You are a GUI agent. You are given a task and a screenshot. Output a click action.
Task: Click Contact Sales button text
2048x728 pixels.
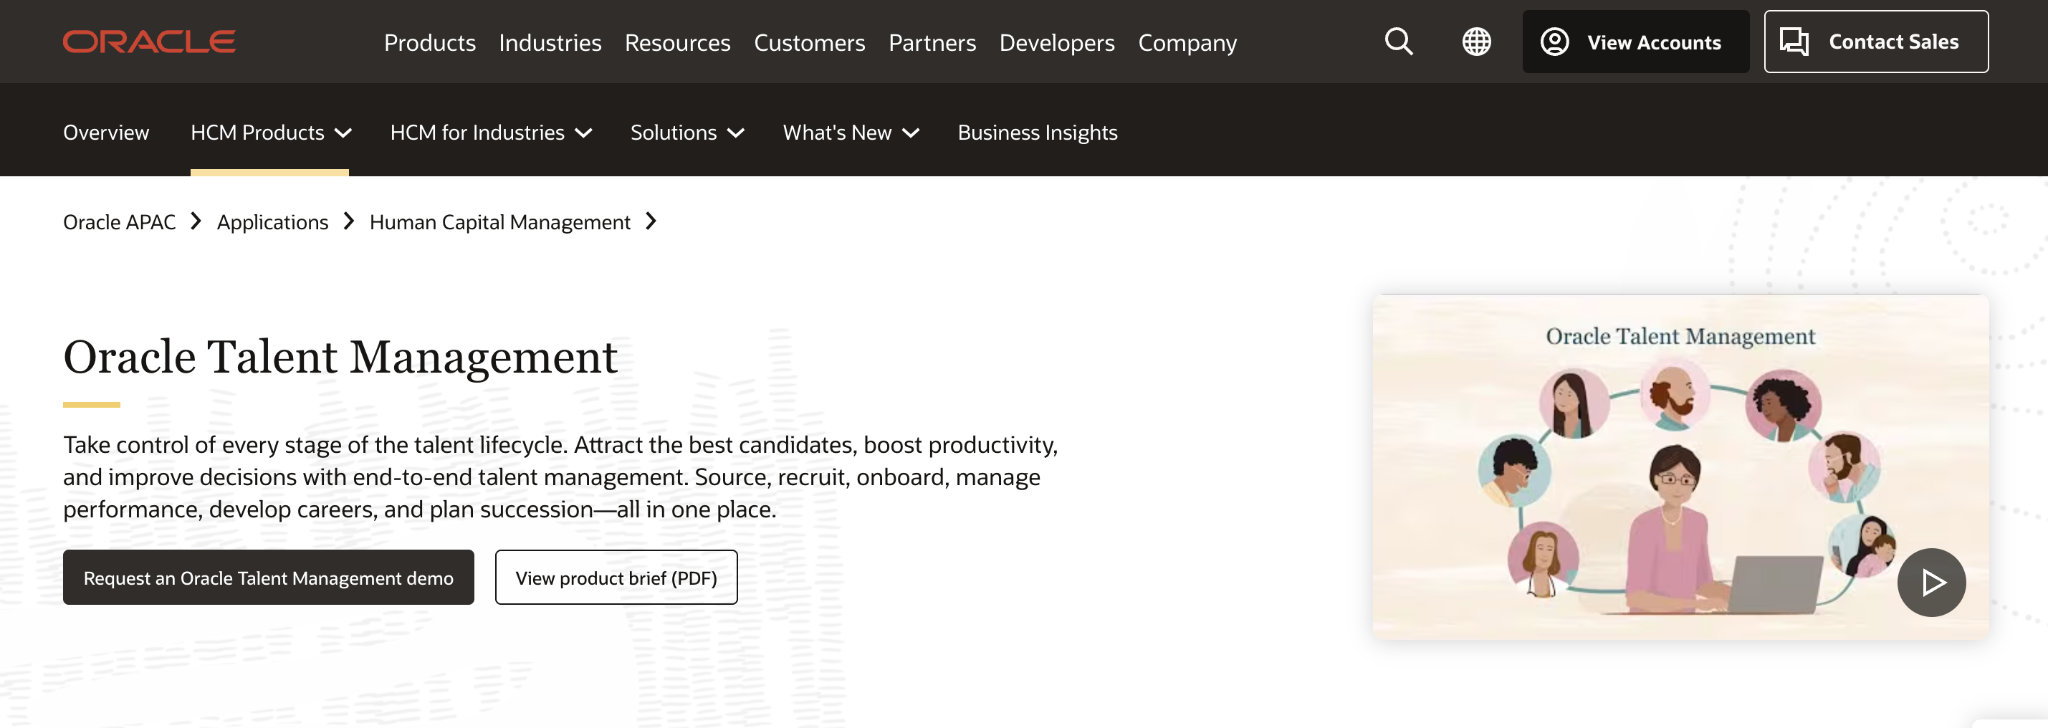(x=1894, y=42)
